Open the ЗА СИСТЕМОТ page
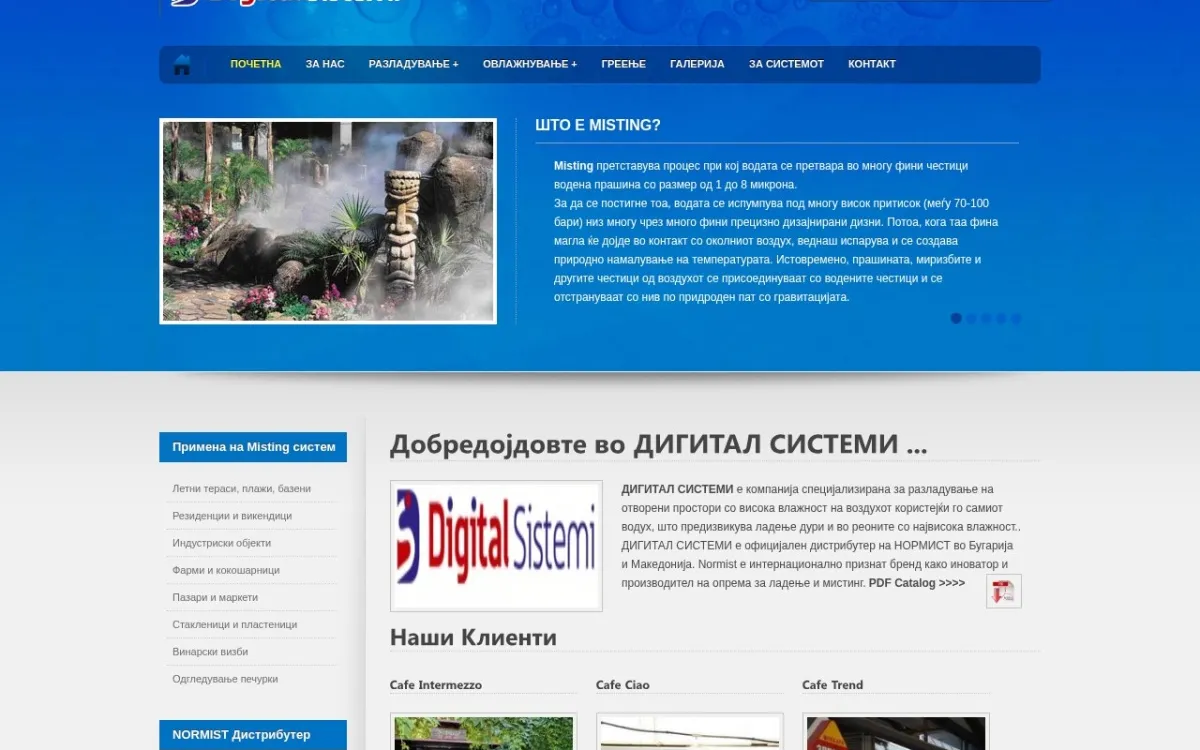Image resolution: width=1200 pixels, height=750 pixels. point(787,64)
